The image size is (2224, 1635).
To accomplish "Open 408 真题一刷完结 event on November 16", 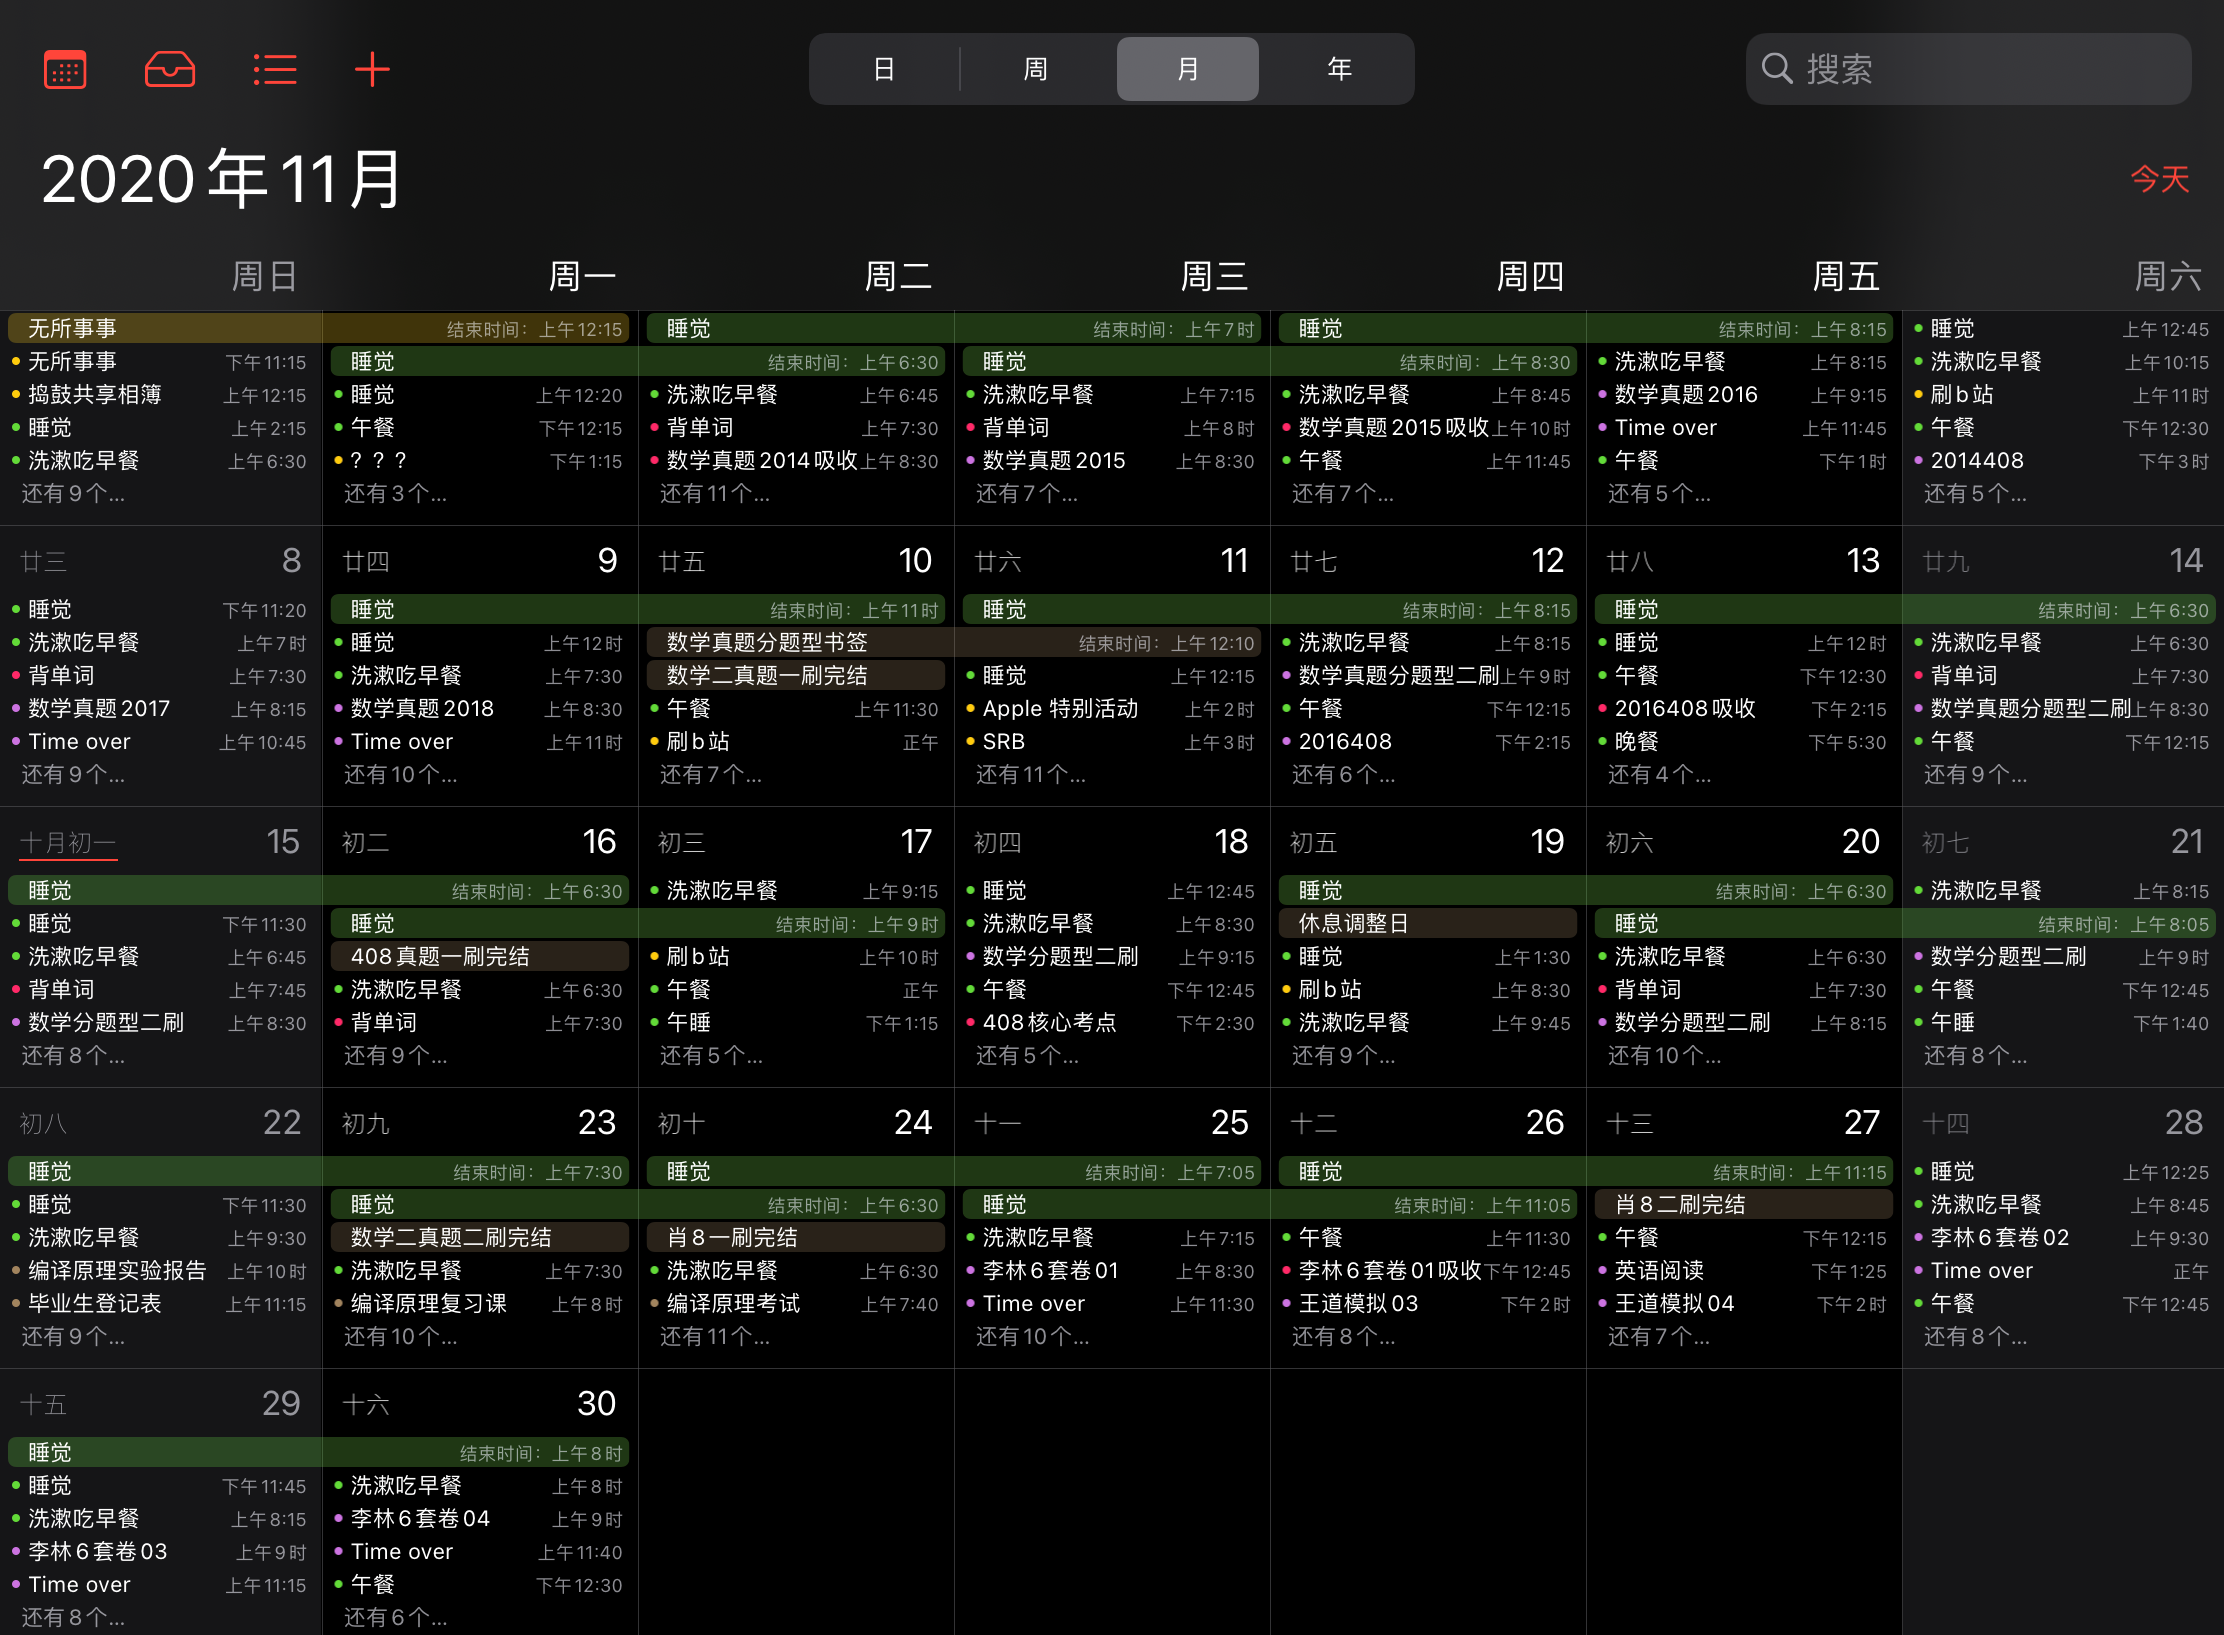I will (x=440, y=956).
